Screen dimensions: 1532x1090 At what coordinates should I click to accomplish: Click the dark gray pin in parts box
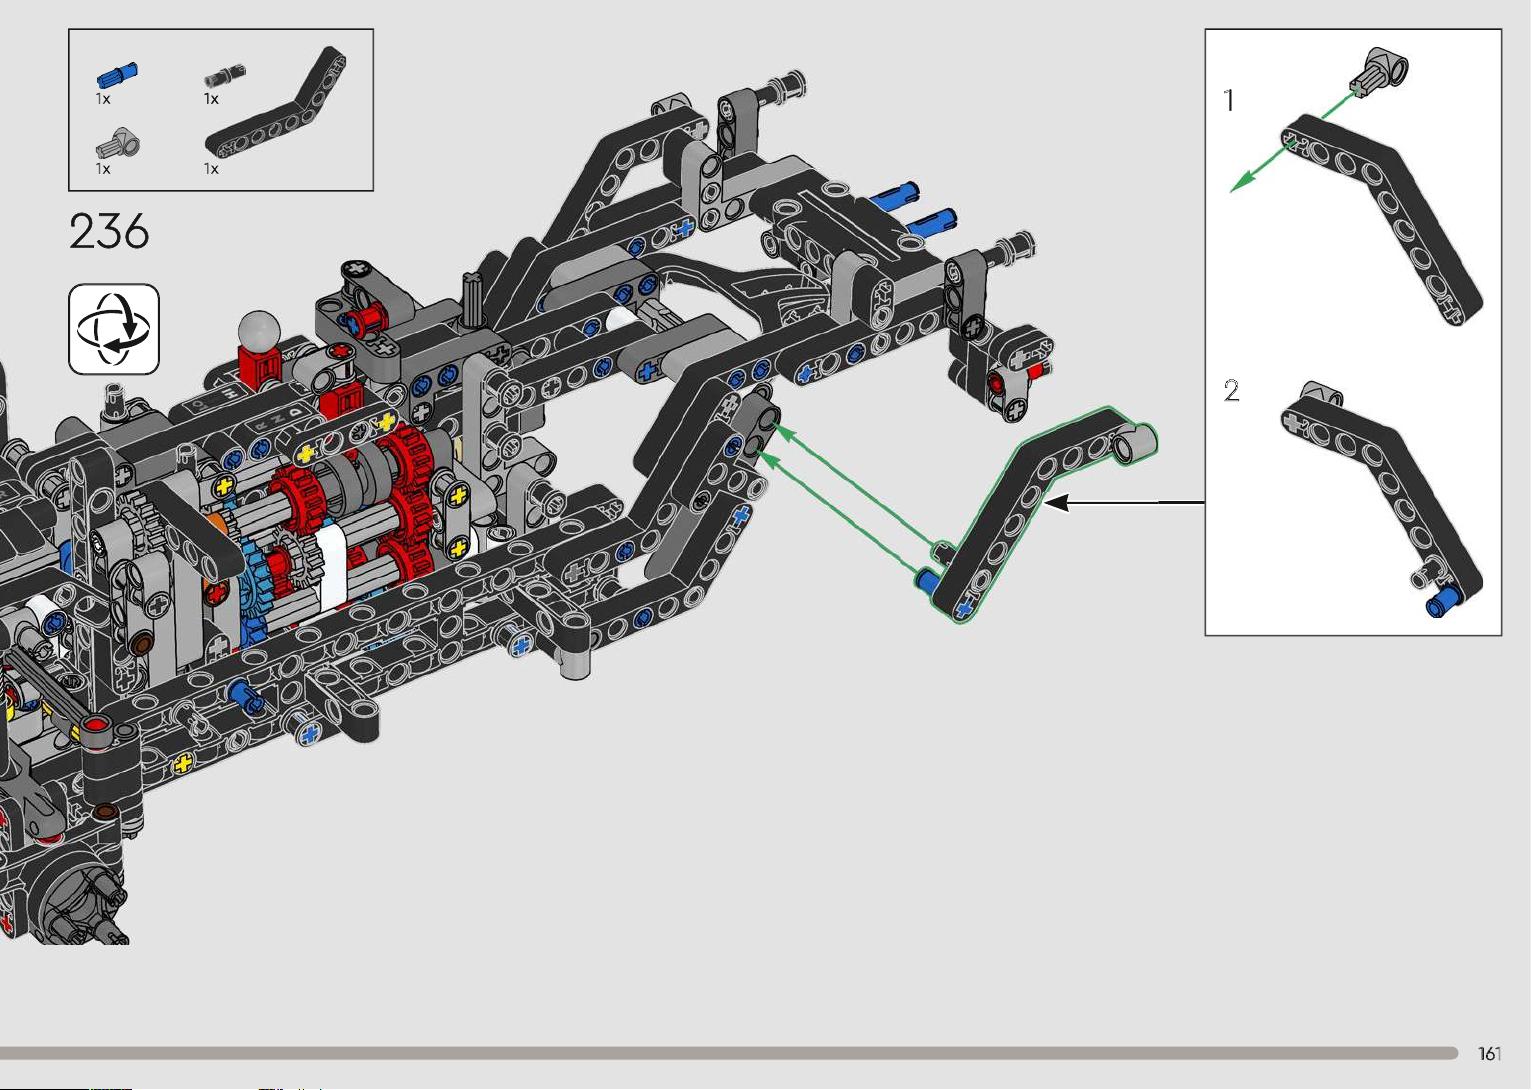tap(225, 75)
